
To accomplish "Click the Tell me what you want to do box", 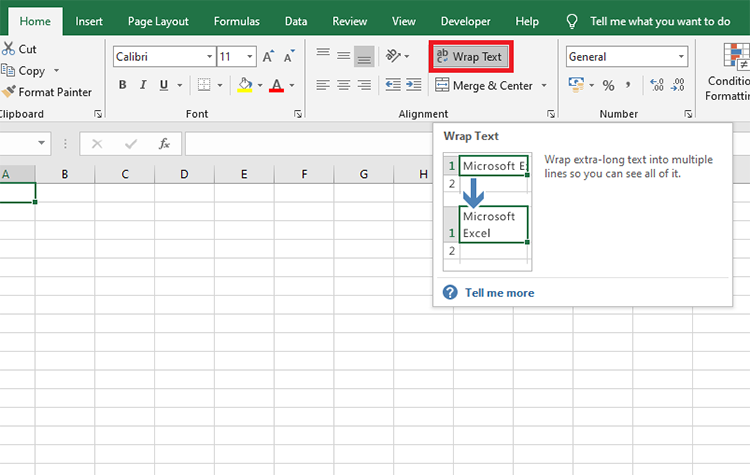I will [649, 22].
